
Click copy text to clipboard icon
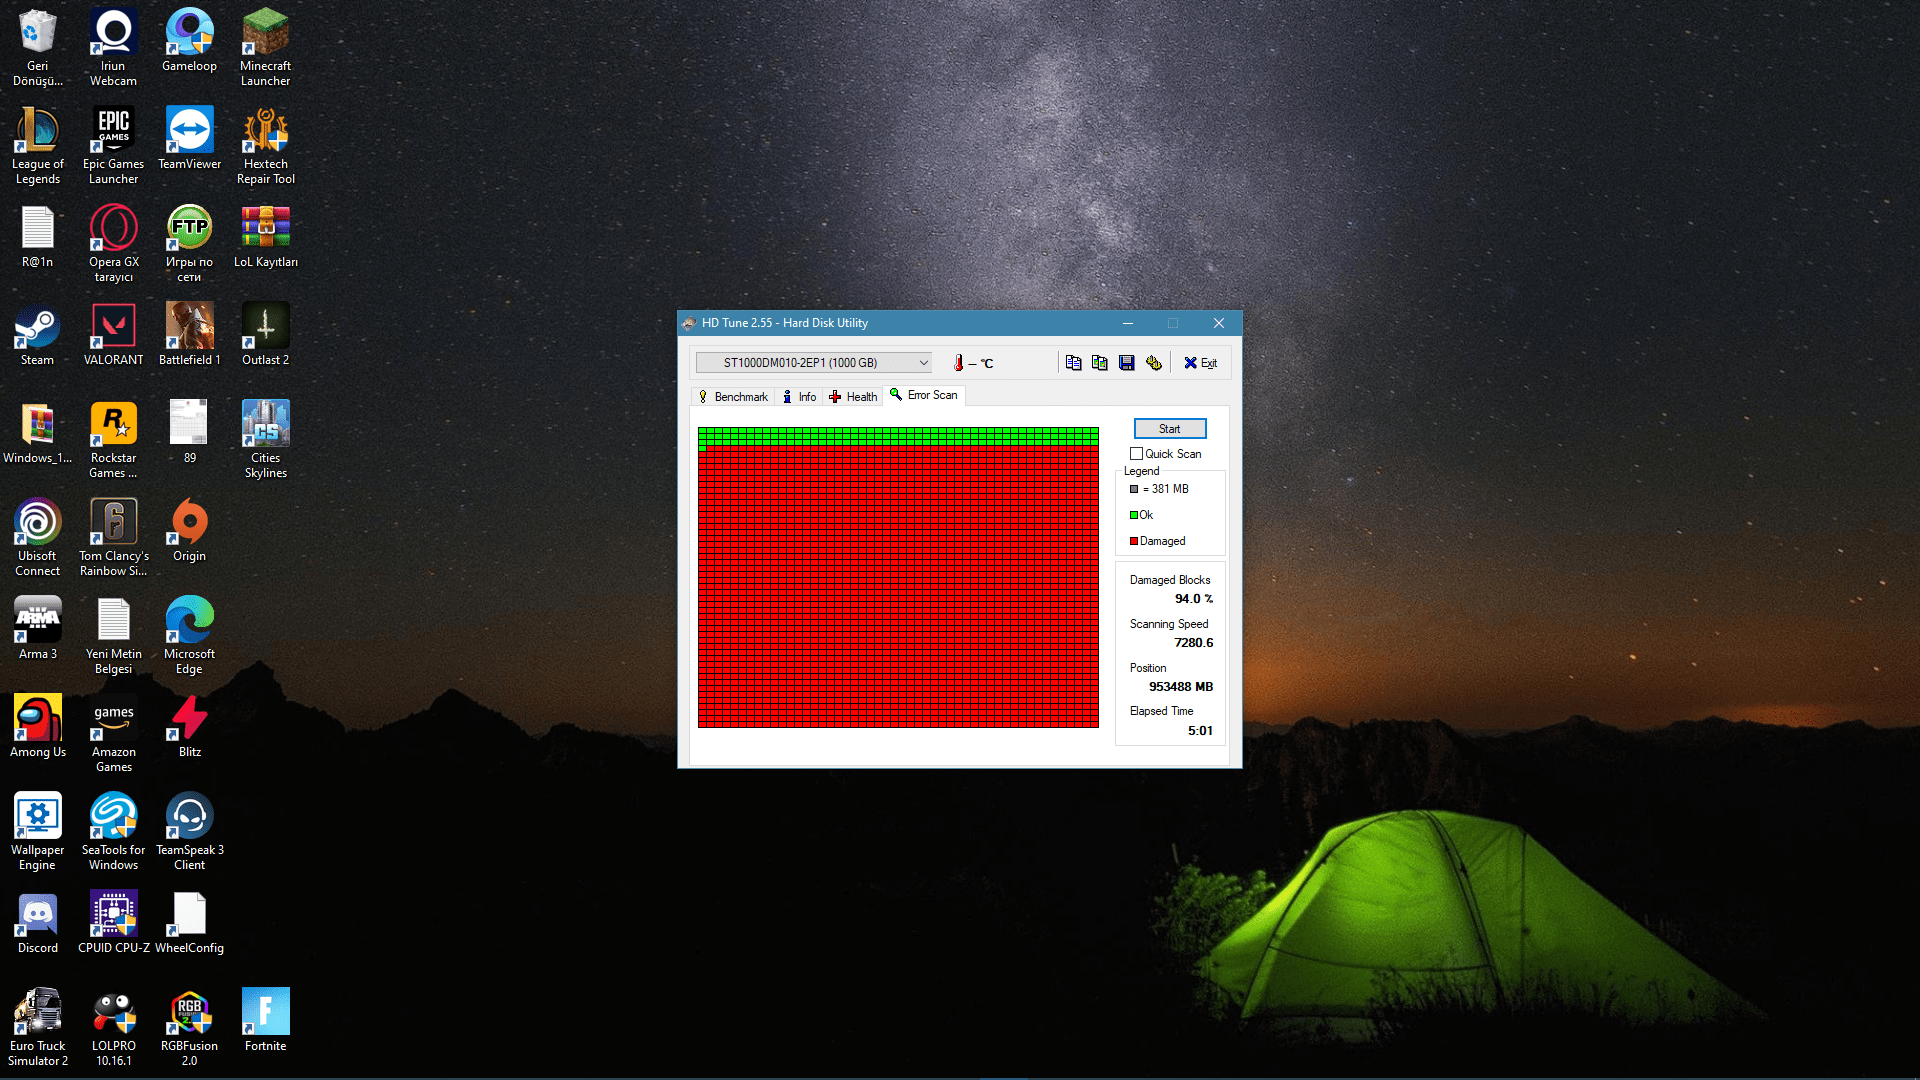(x=1073, y=363)
